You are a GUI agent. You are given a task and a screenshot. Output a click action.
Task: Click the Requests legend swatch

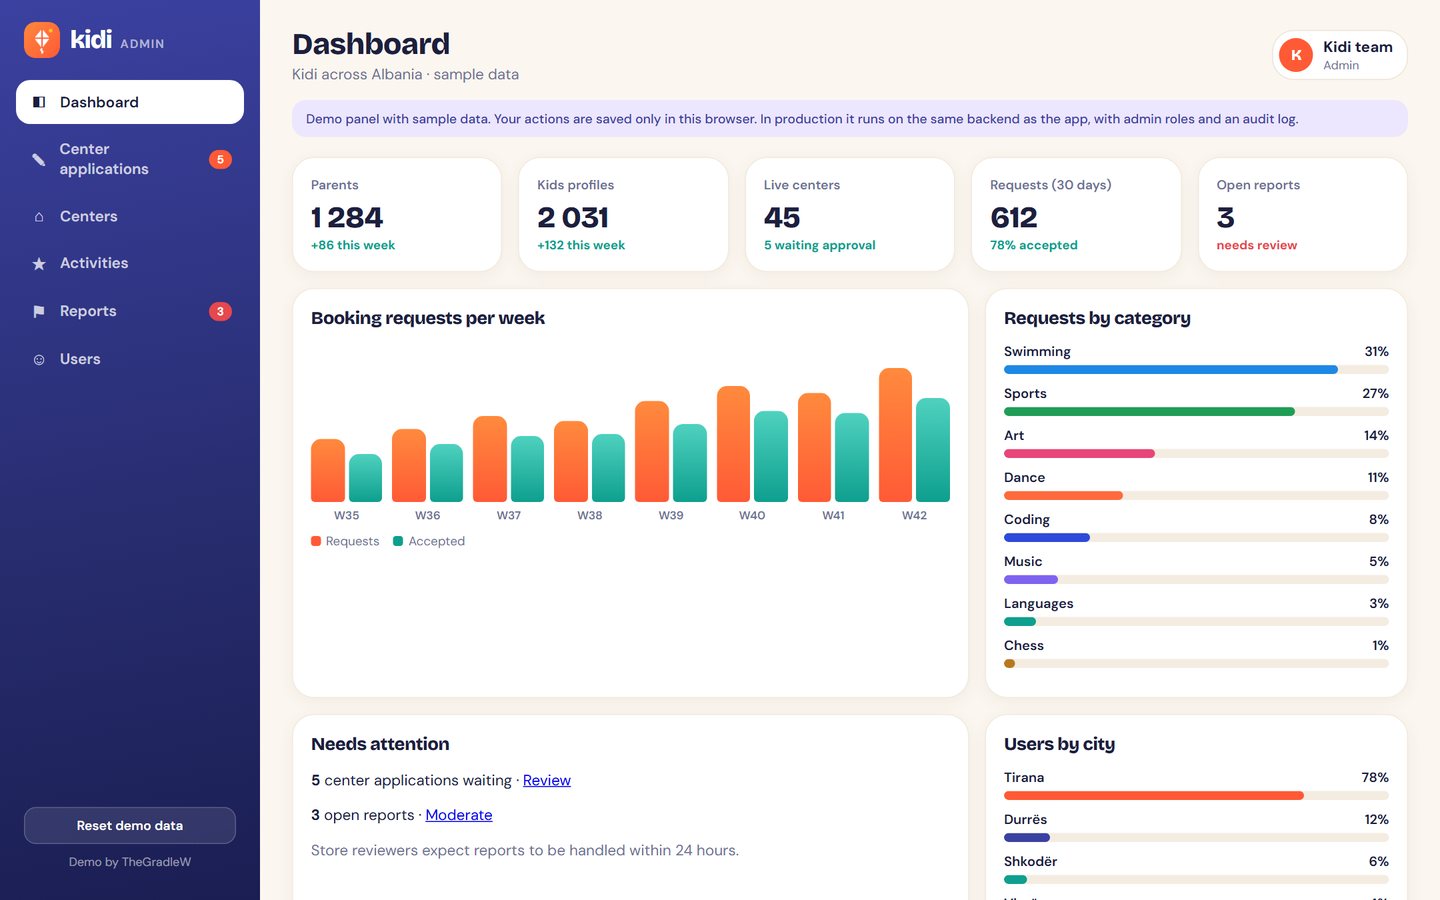[316, 541]
